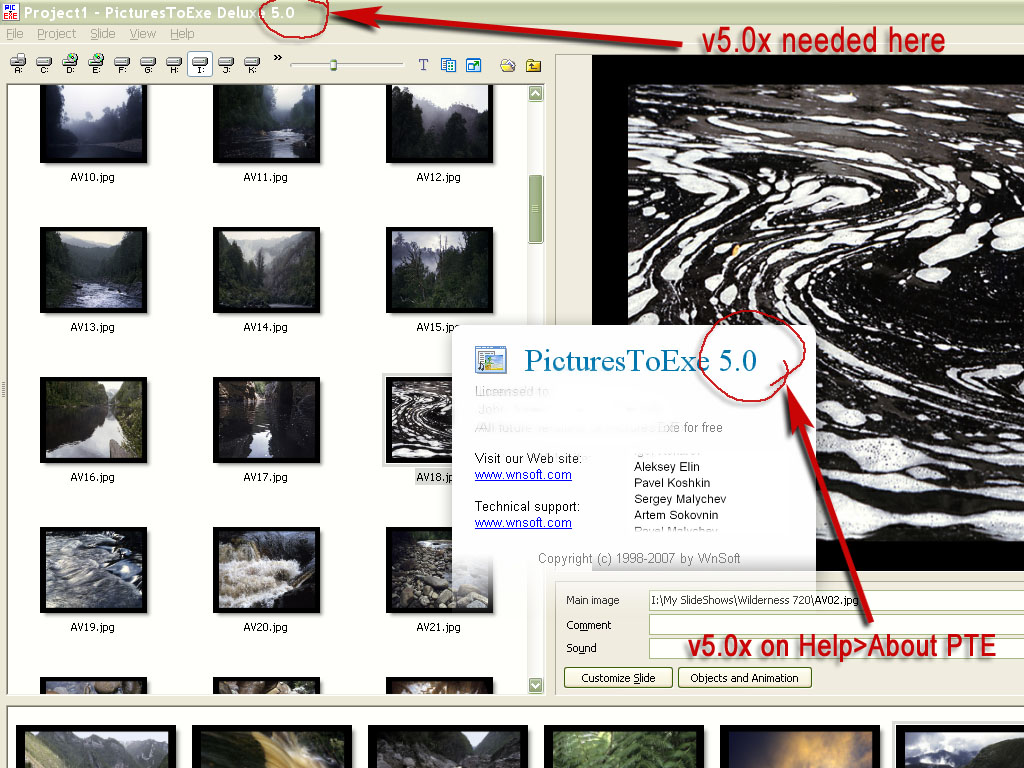Click the up one folder icon
Screen dimensions: 1024x768
534,65
